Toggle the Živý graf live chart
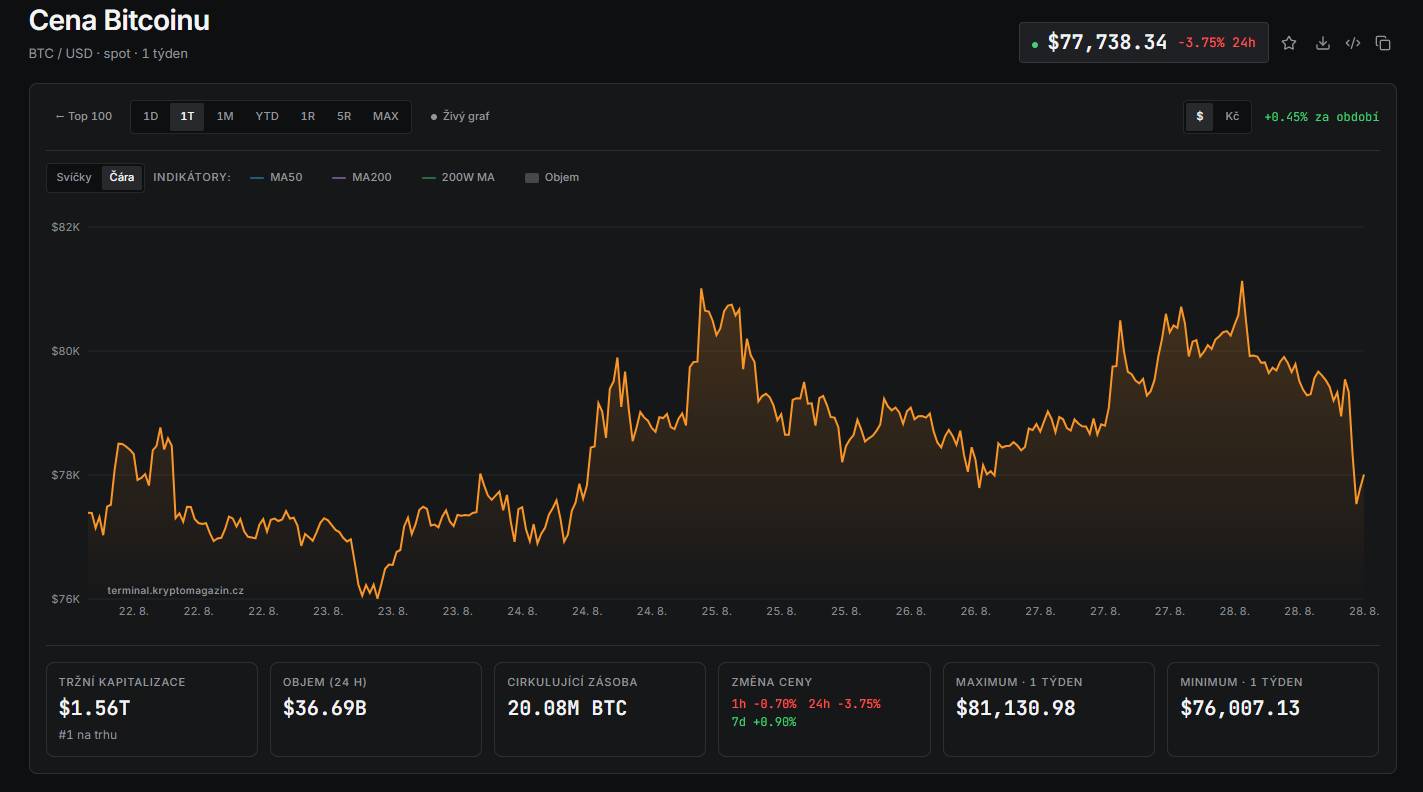This screenshot has height=792, width=1423. point(460,116)
